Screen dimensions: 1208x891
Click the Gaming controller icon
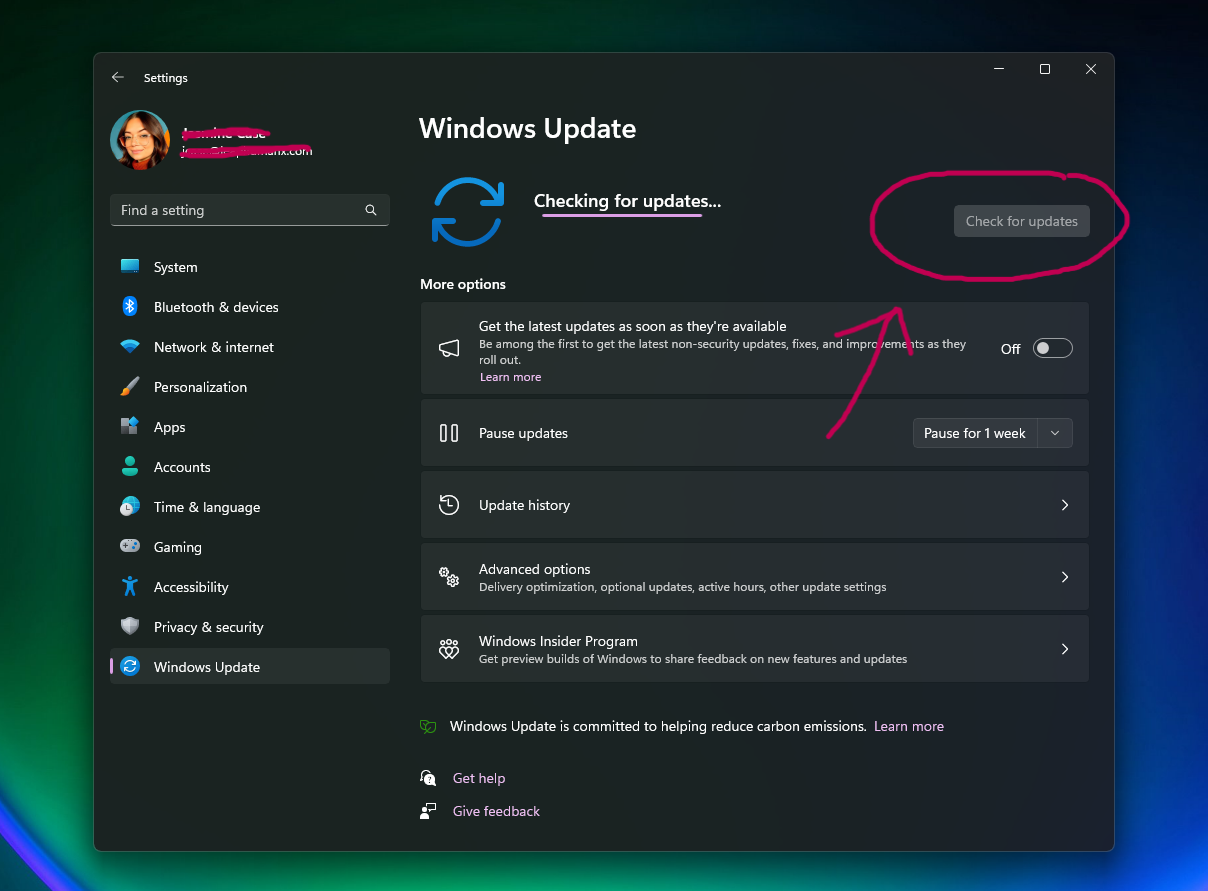tap(130, 547)
